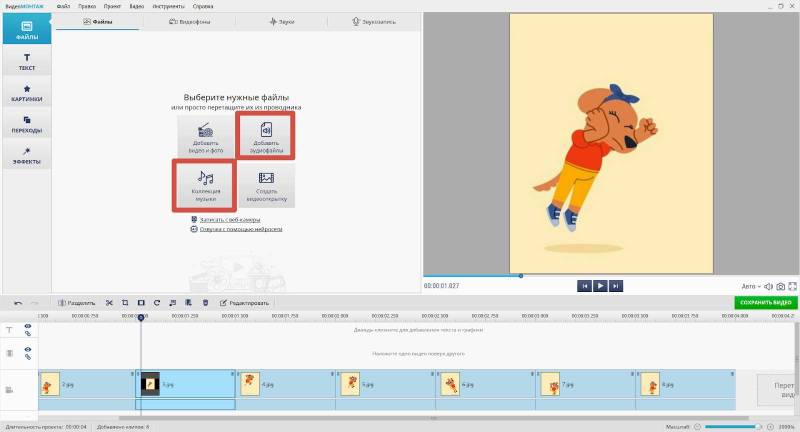The height and width of the screenshot is (432, 800).
Task: Toggle link icon of the overlay track
Action: pyautogui.click(x=28, y=357)
